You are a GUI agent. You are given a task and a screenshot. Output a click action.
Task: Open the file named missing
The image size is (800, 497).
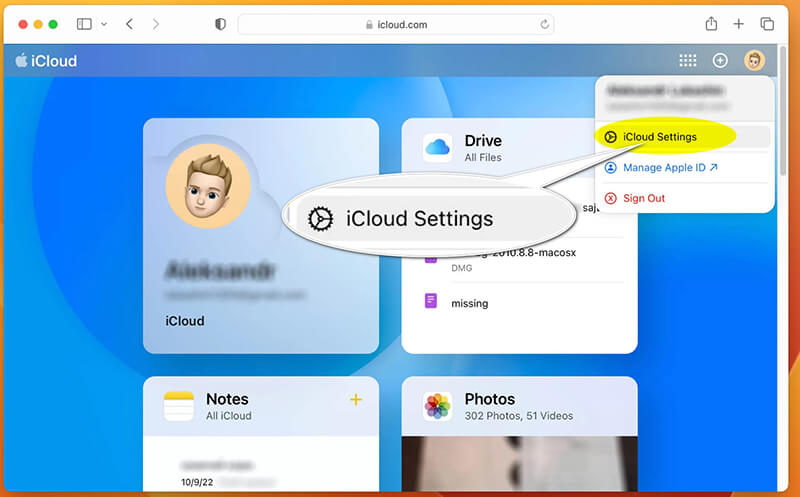pos(469,303)
